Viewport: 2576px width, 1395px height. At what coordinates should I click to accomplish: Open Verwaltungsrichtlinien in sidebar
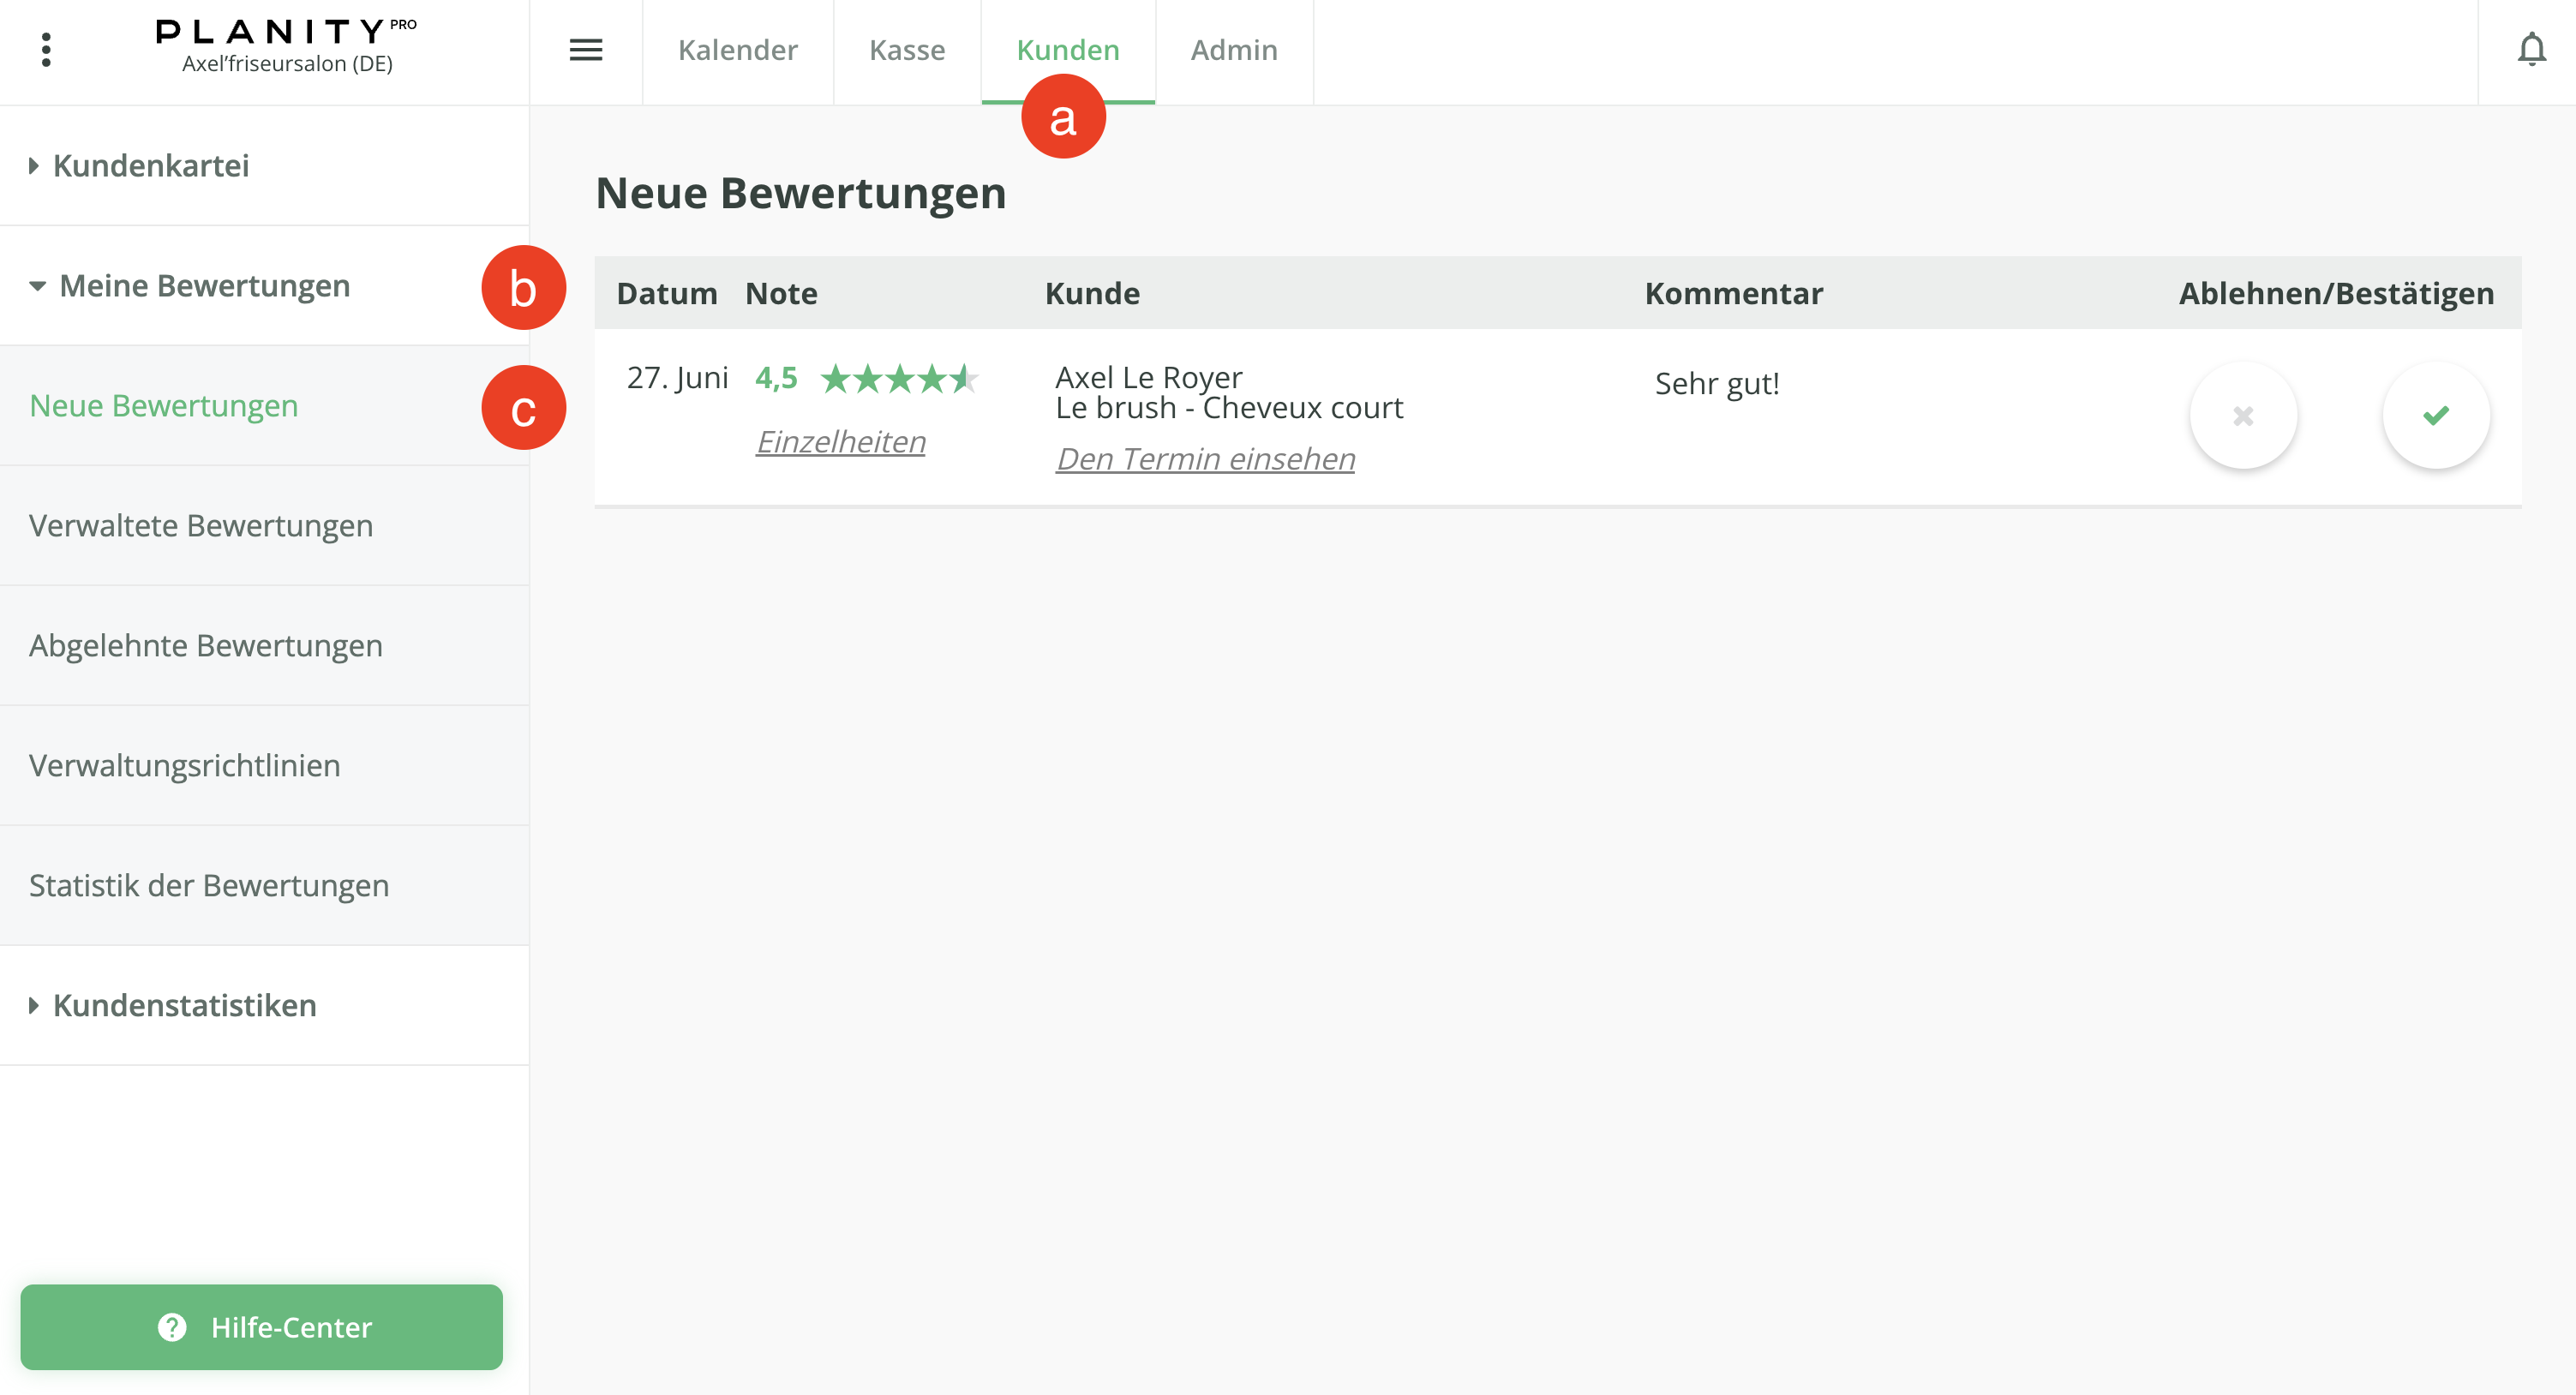[184, 766]
